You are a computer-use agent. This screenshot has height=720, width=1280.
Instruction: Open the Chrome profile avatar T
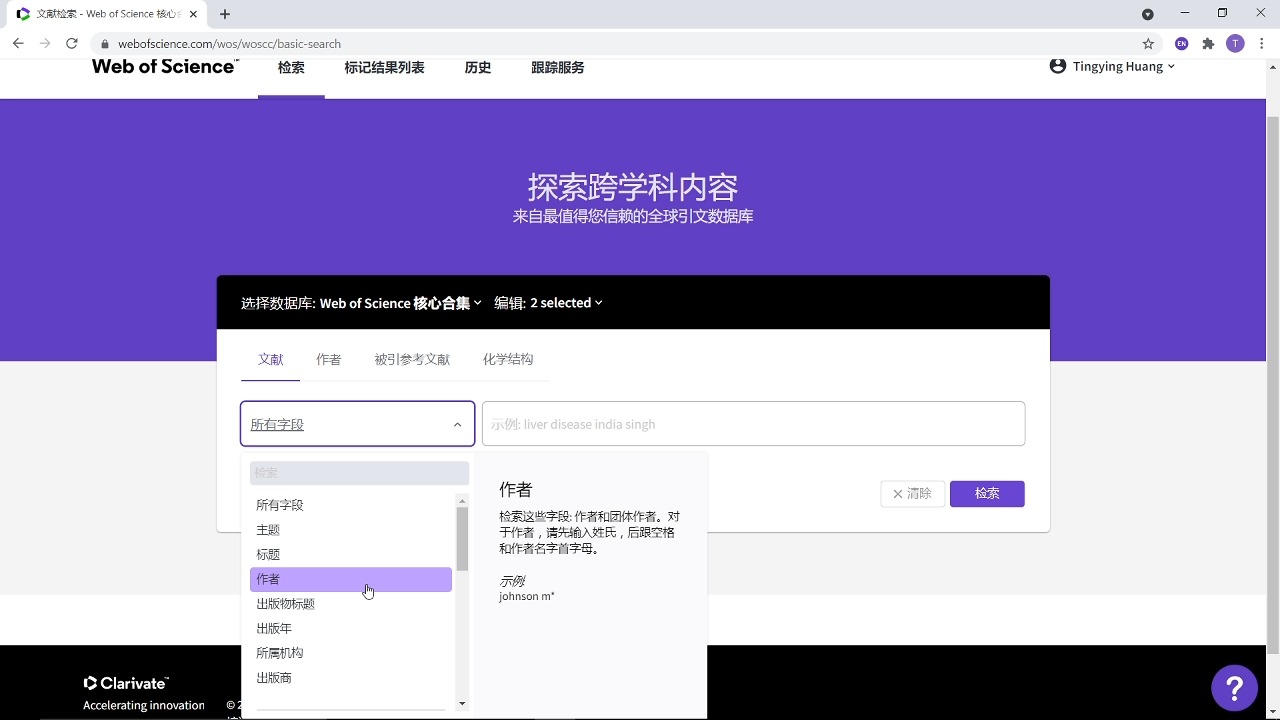click(x=1235, y=43)
